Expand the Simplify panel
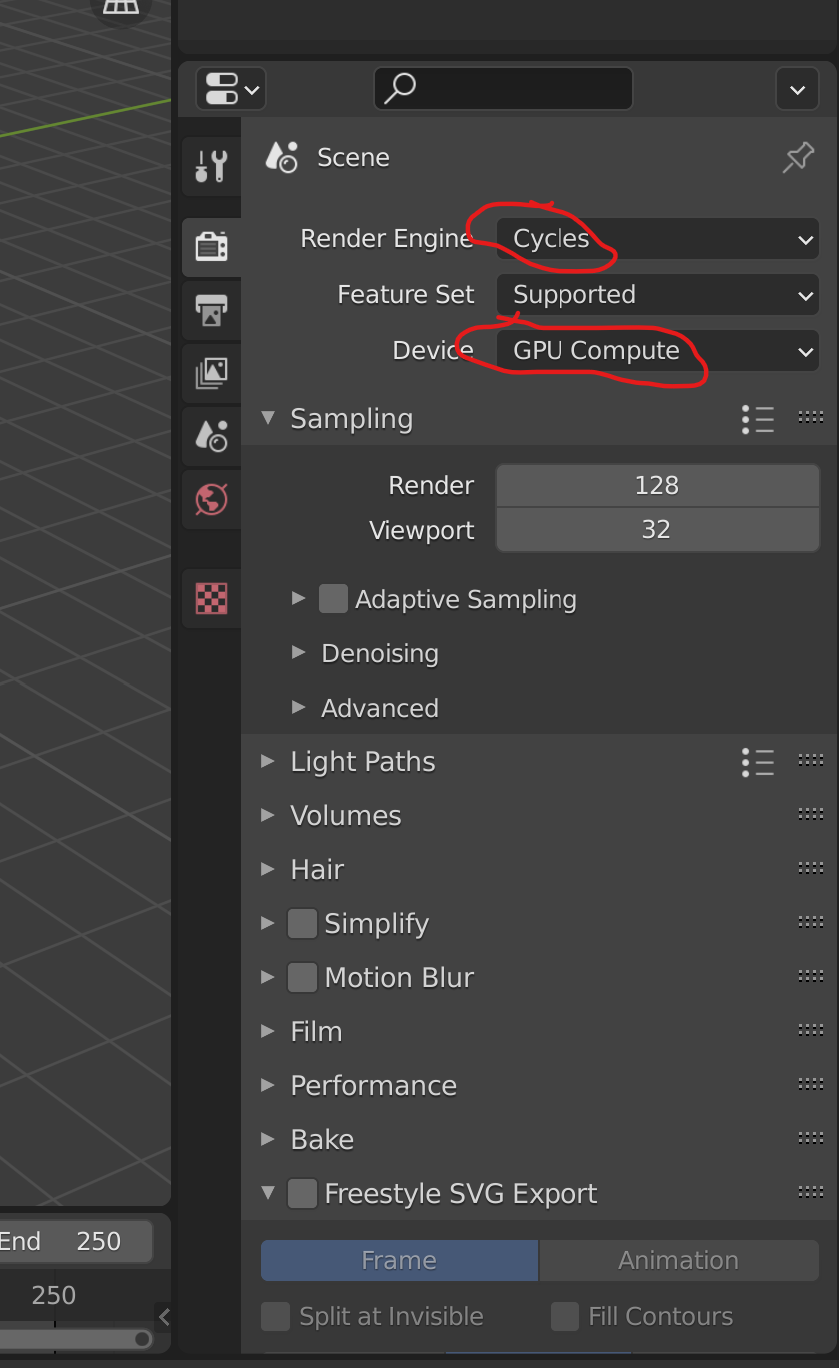The height and width of the screenshot is (1368, 839). [x=267, y=923]
